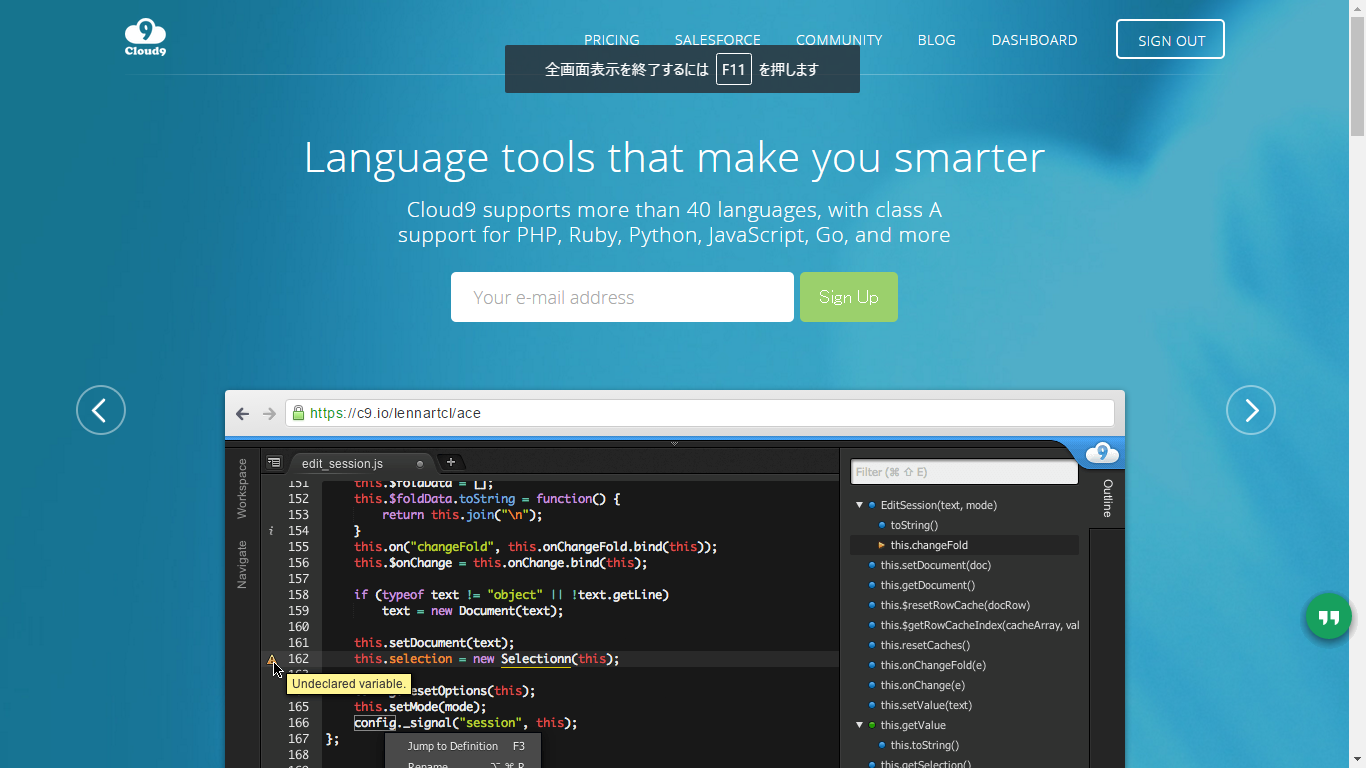Close the edit_session.js tab dot

(420, 464)
